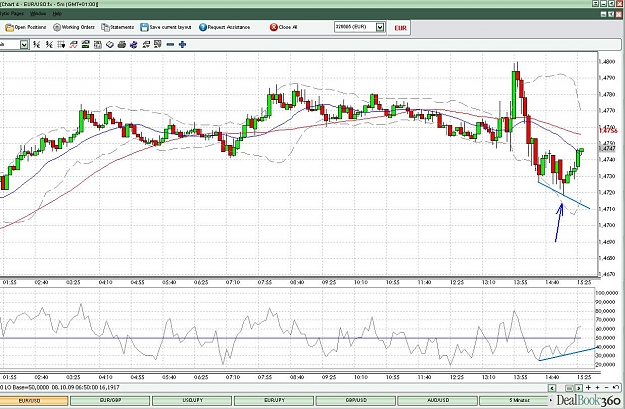Open the Help menu
Viewport: 625px width, 409px height.
pos(57,14)
